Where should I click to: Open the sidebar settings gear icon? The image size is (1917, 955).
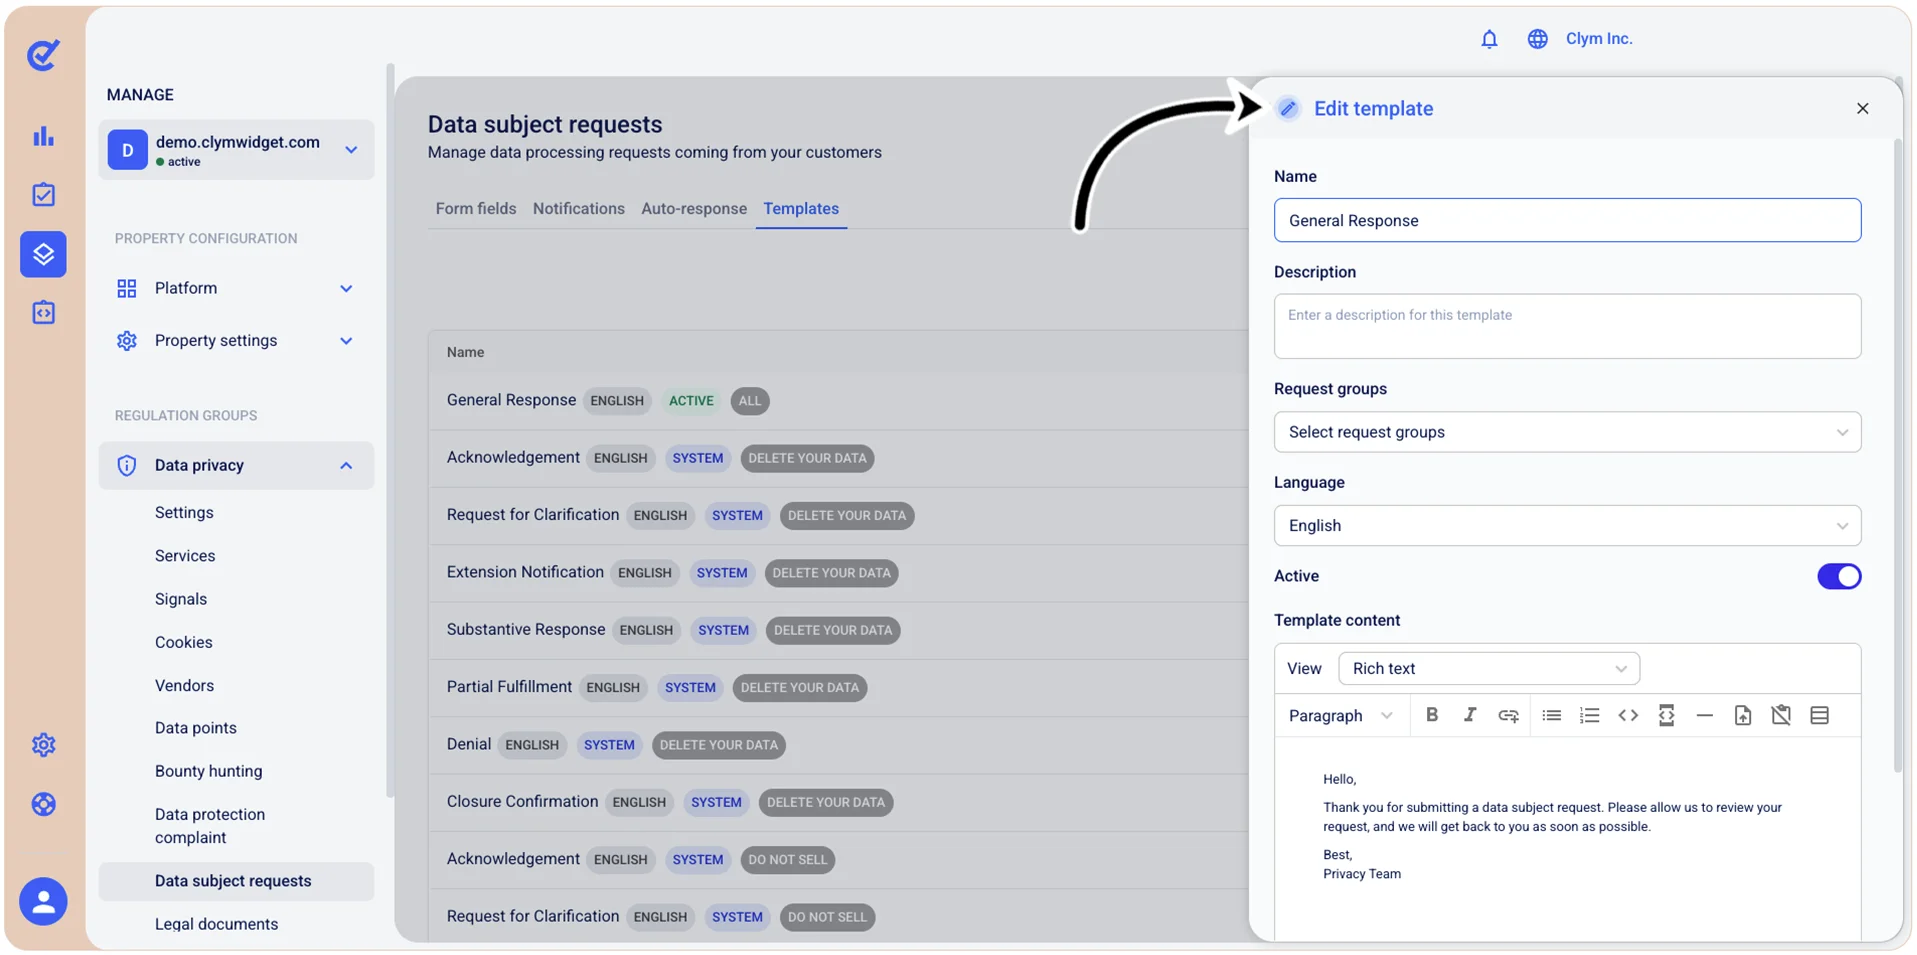coord(43,745)
